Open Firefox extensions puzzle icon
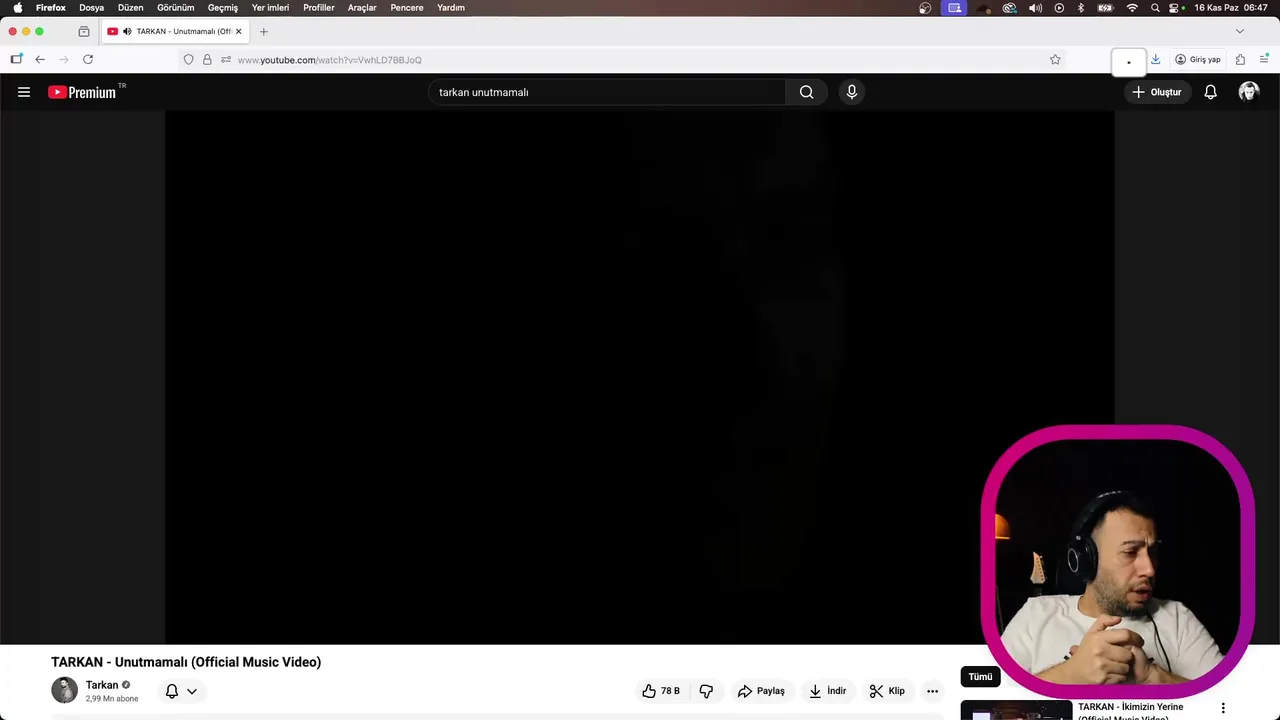This screenshot has width=1280, height=720. tap(1240, 60)
